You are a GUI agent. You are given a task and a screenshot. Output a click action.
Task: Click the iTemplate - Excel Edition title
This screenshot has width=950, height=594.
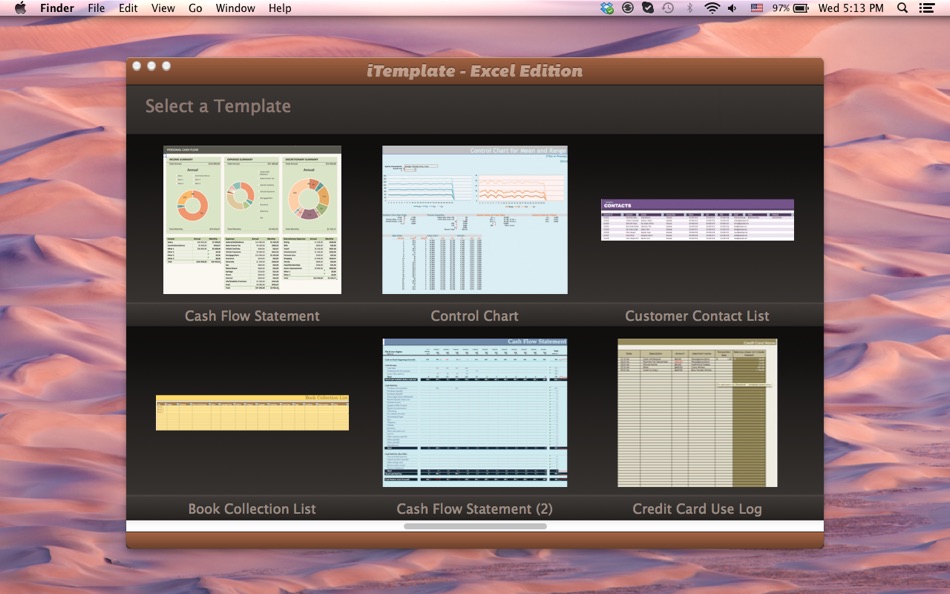click(x=474, y=71)
